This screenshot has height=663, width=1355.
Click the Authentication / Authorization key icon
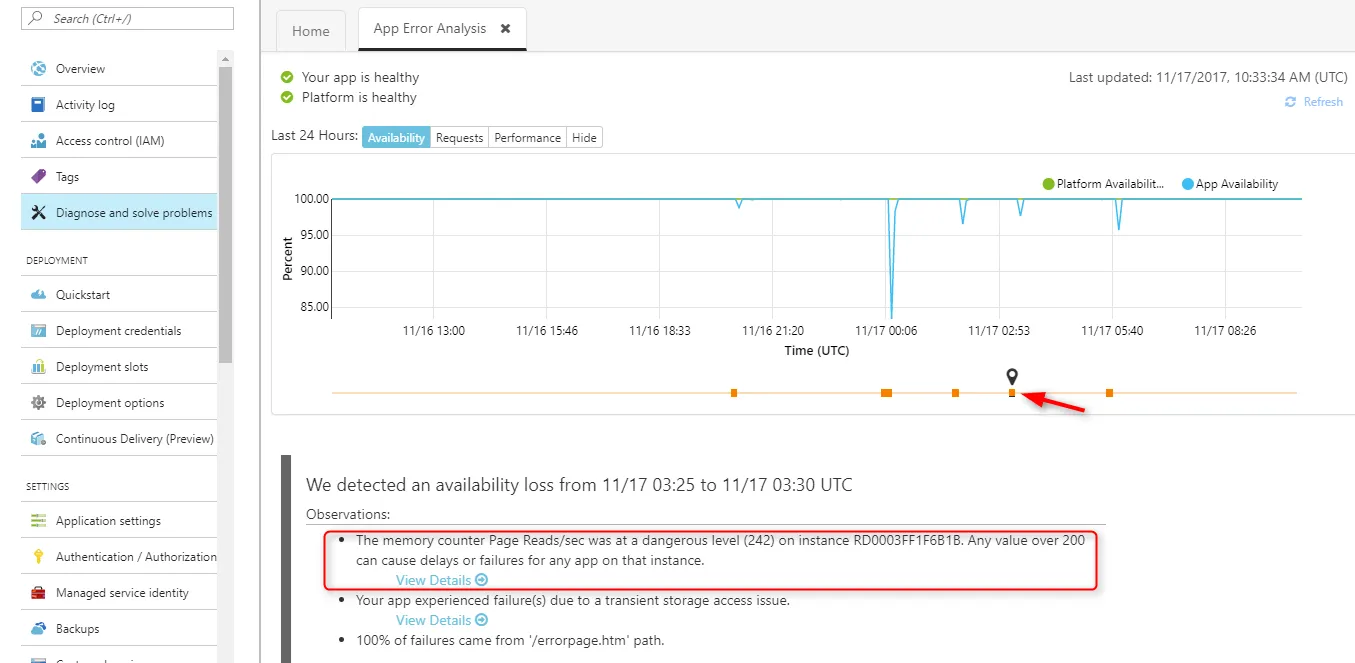click(x=38, y=557)
